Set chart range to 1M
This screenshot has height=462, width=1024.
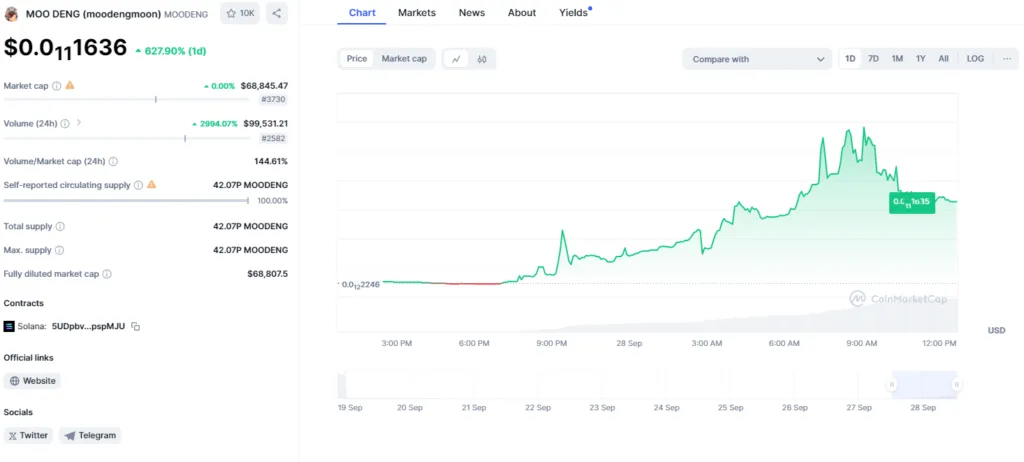pyautogui.click(x=897, y=59)
